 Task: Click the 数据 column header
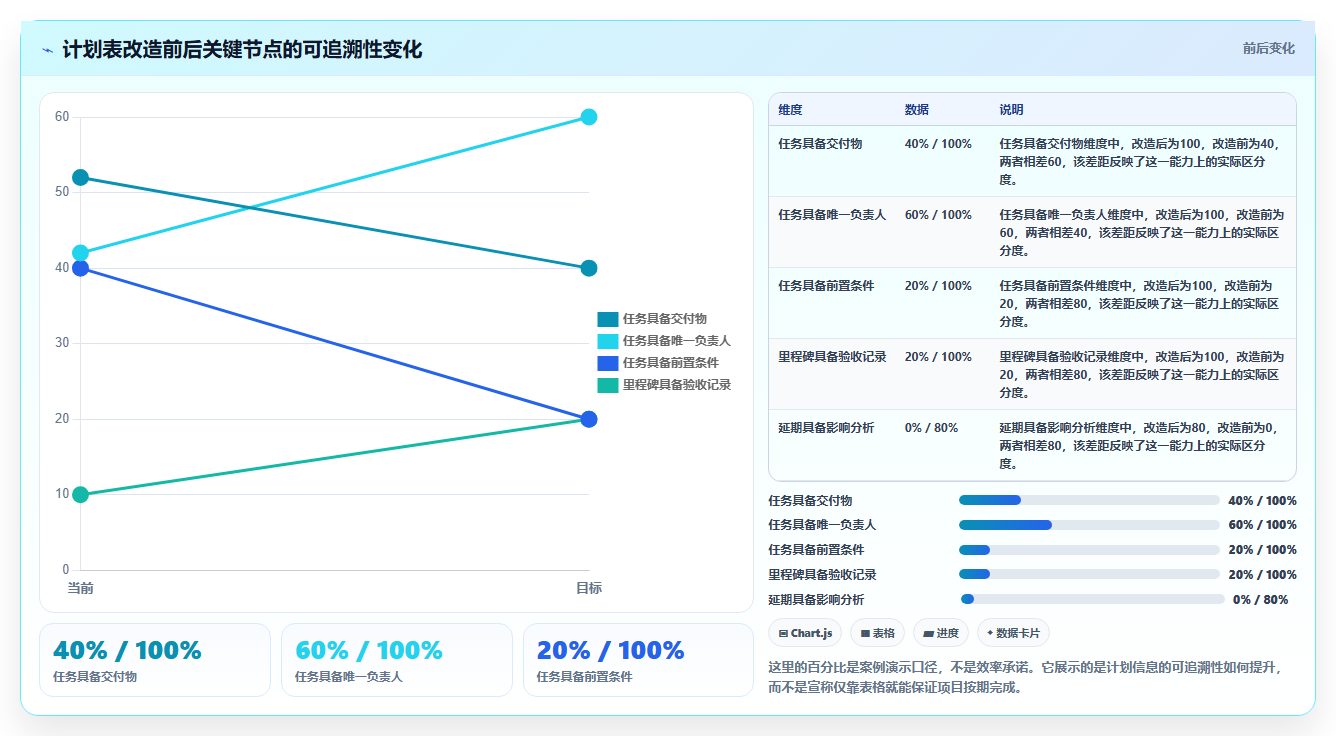click(917, 110)
